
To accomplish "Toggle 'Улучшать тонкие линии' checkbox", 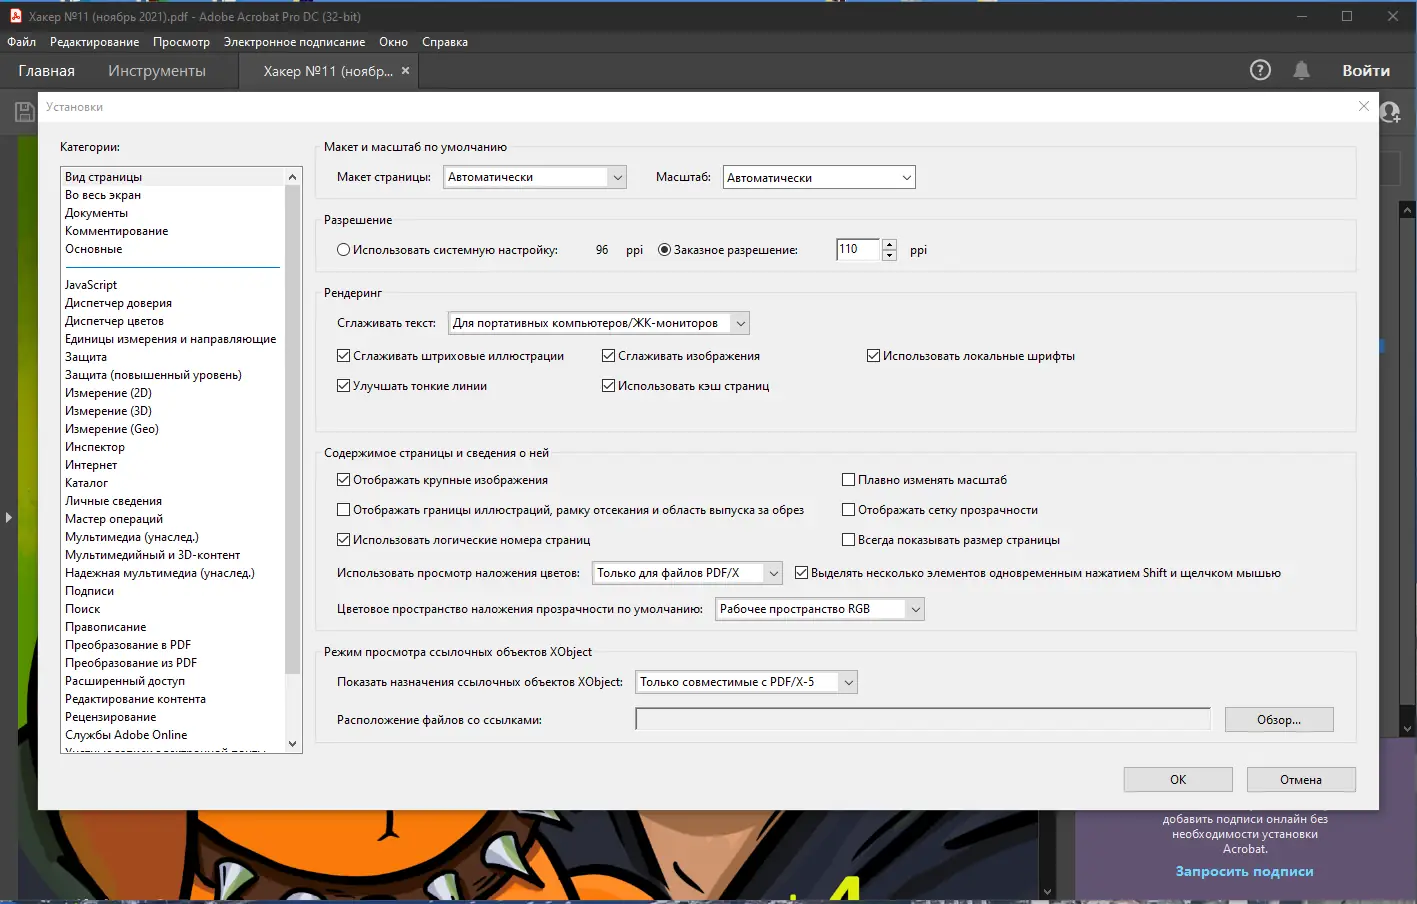I will [343, 386].
